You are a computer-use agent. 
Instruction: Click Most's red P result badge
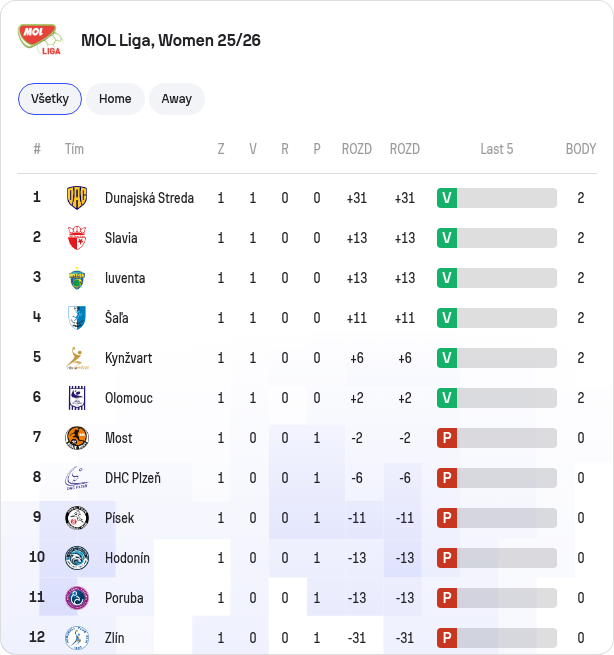coord(447,438)
